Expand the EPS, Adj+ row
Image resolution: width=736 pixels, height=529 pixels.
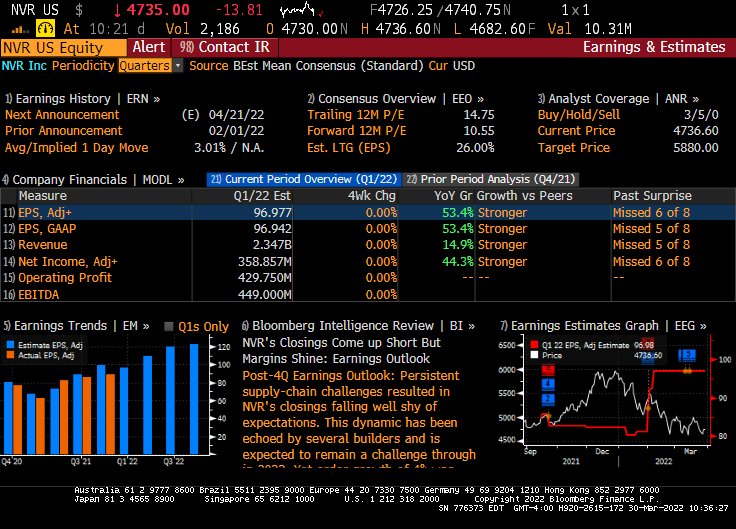click(46, 212)
